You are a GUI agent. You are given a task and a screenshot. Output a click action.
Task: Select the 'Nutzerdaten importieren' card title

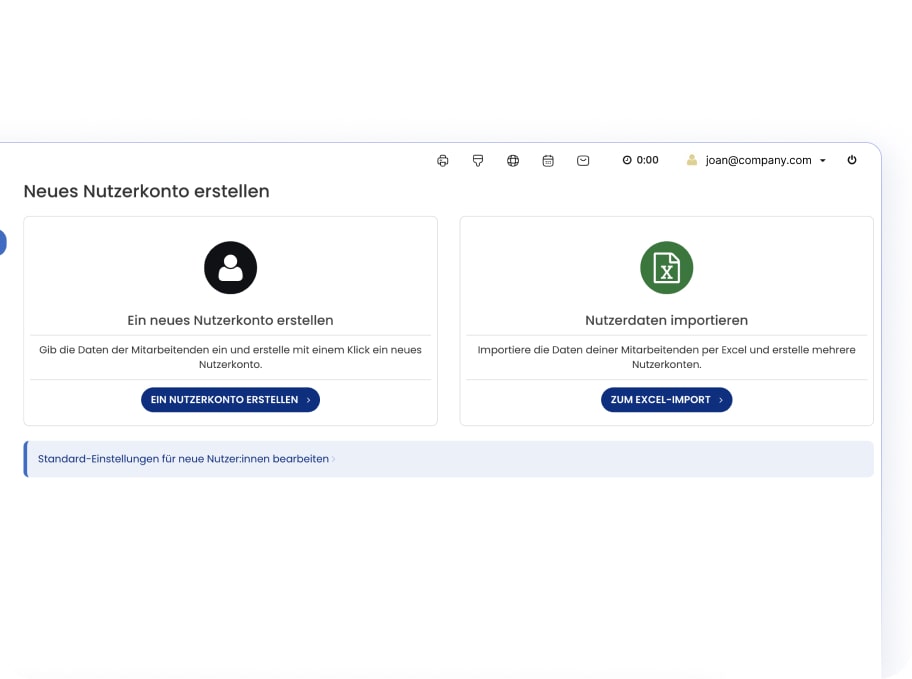tap(666, 320)
